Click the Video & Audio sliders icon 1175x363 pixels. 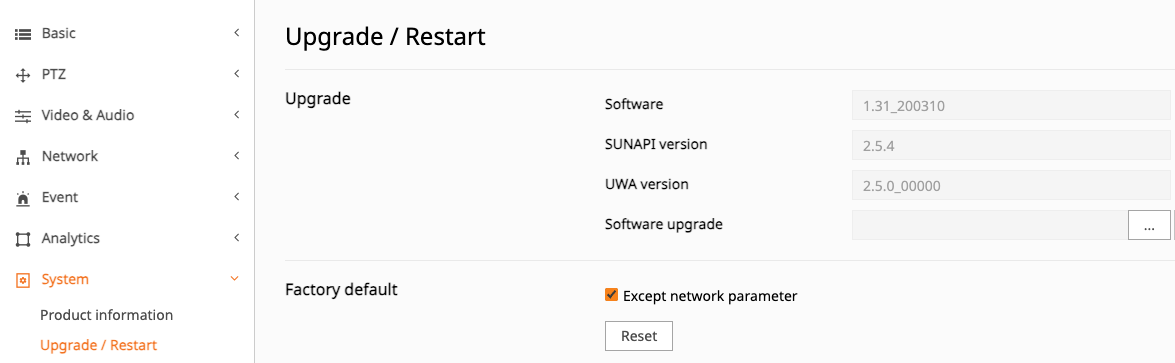click(x=22, y=116)
